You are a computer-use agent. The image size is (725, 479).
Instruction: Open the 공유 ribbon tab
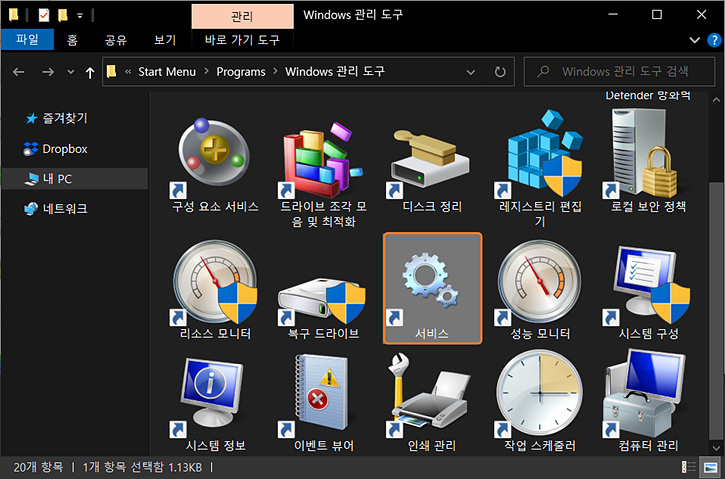[x=116, y=40]
